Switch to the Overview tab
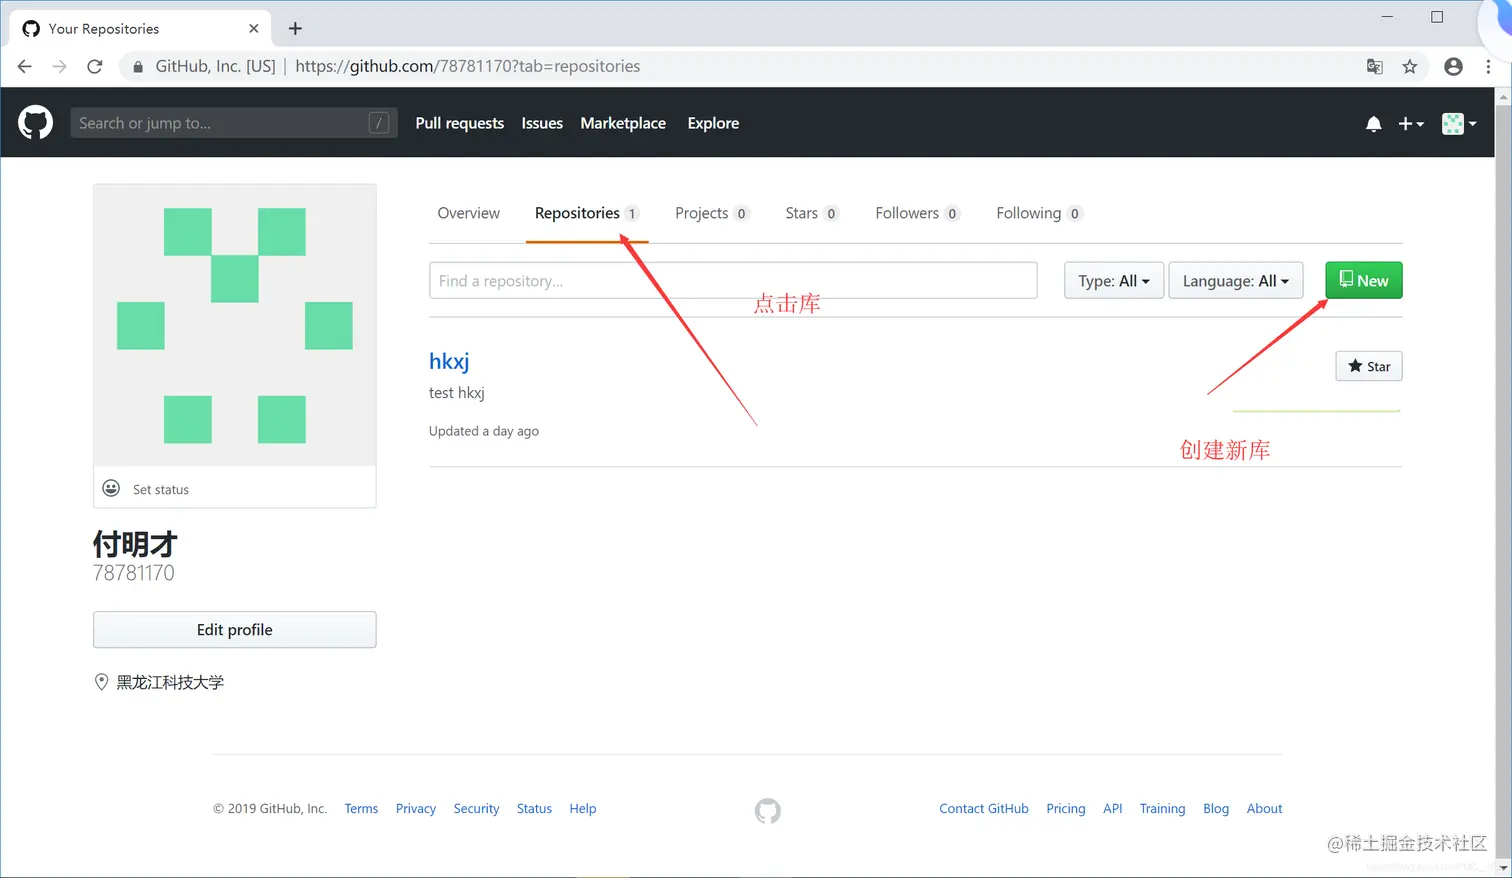The image size is (1512, 878). coord(468,213)
